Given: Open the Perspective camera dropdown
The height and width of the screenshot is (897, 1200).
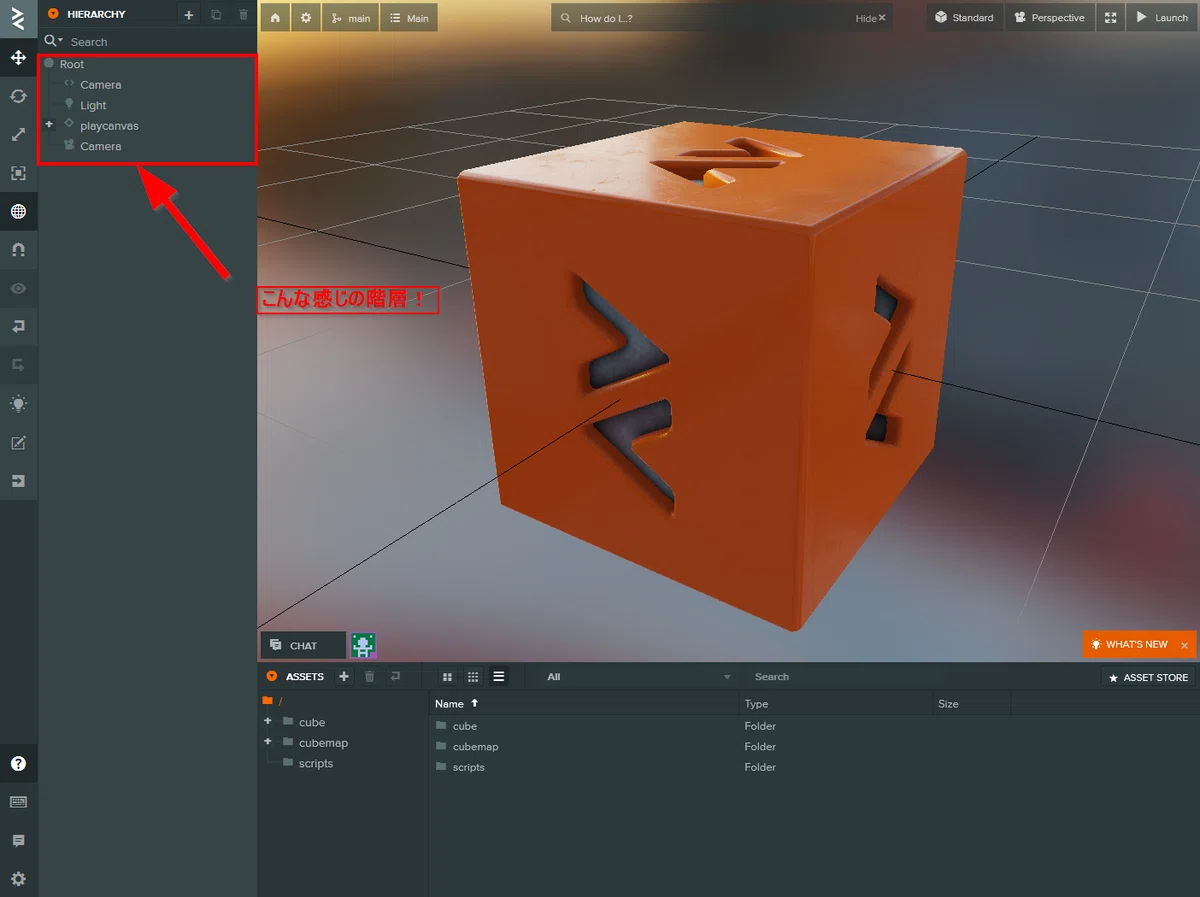Looking at the screenshot, I should click(1049, 18).
